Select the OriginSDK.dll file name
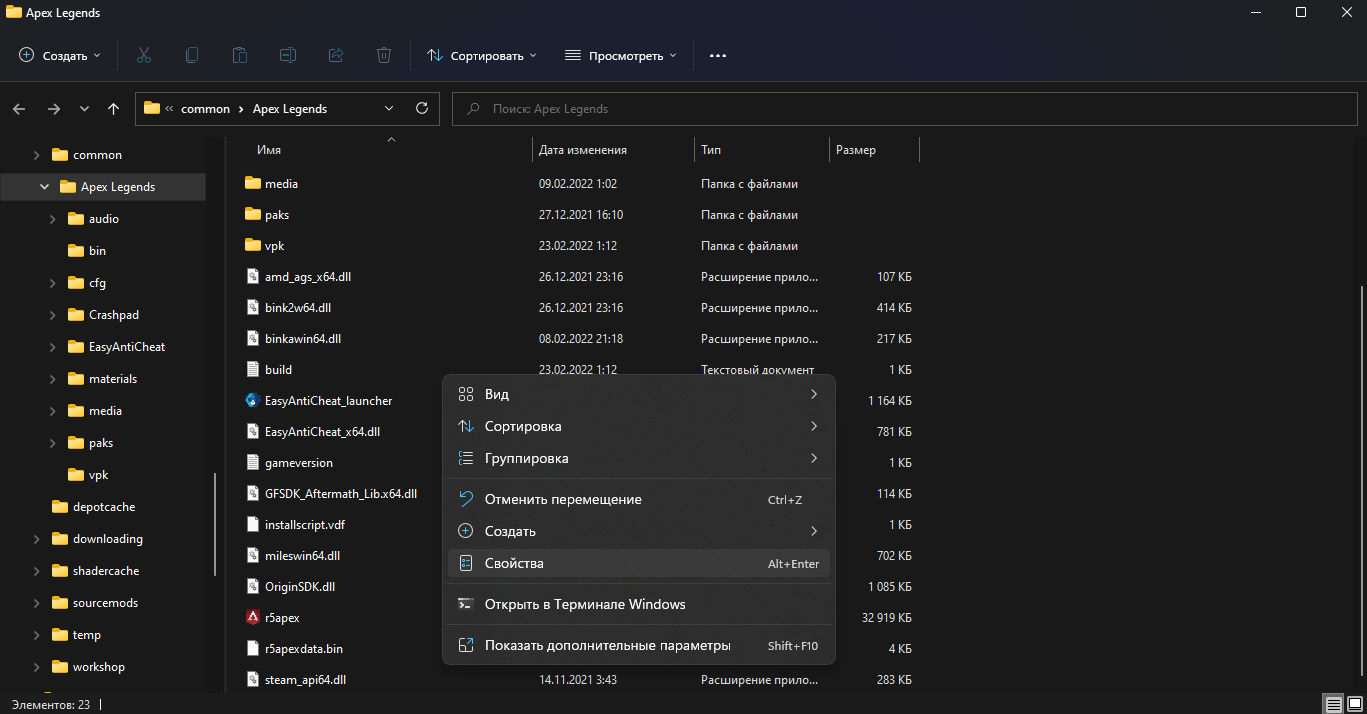 300,586
